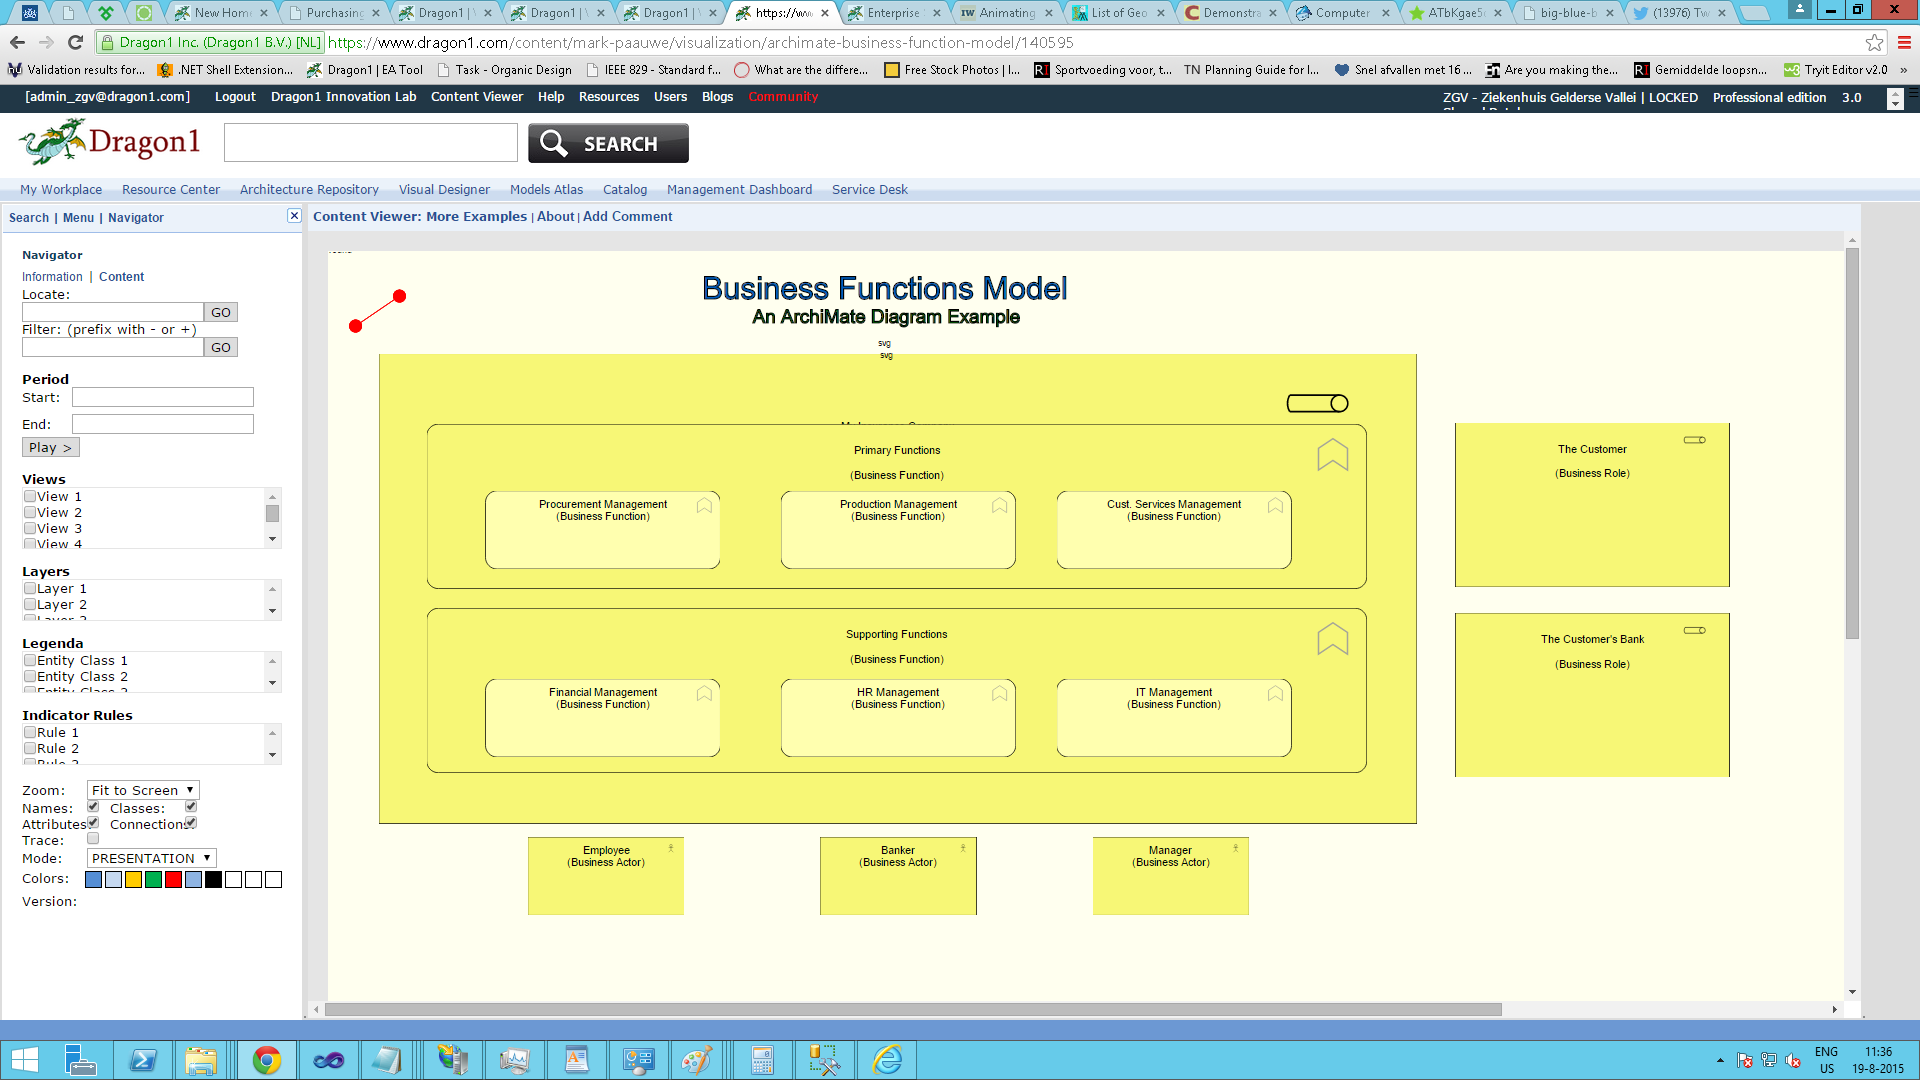Click the red connector line icon
Image resolution: width=1920 pixels, height=1080 pixels.
point(377,311)
